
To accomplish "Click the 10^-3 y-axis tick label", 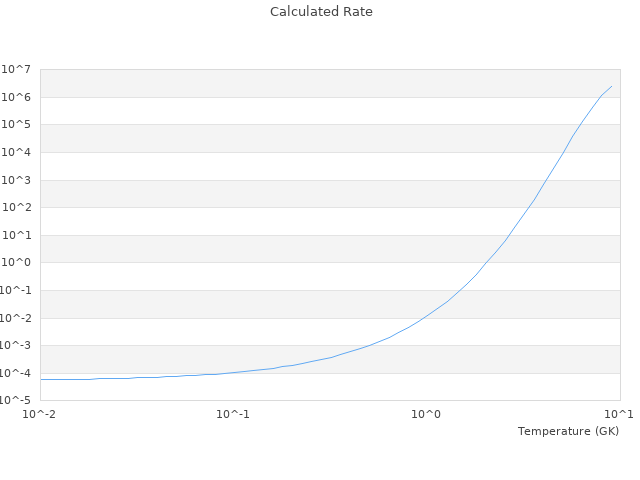I will (16, 346).
